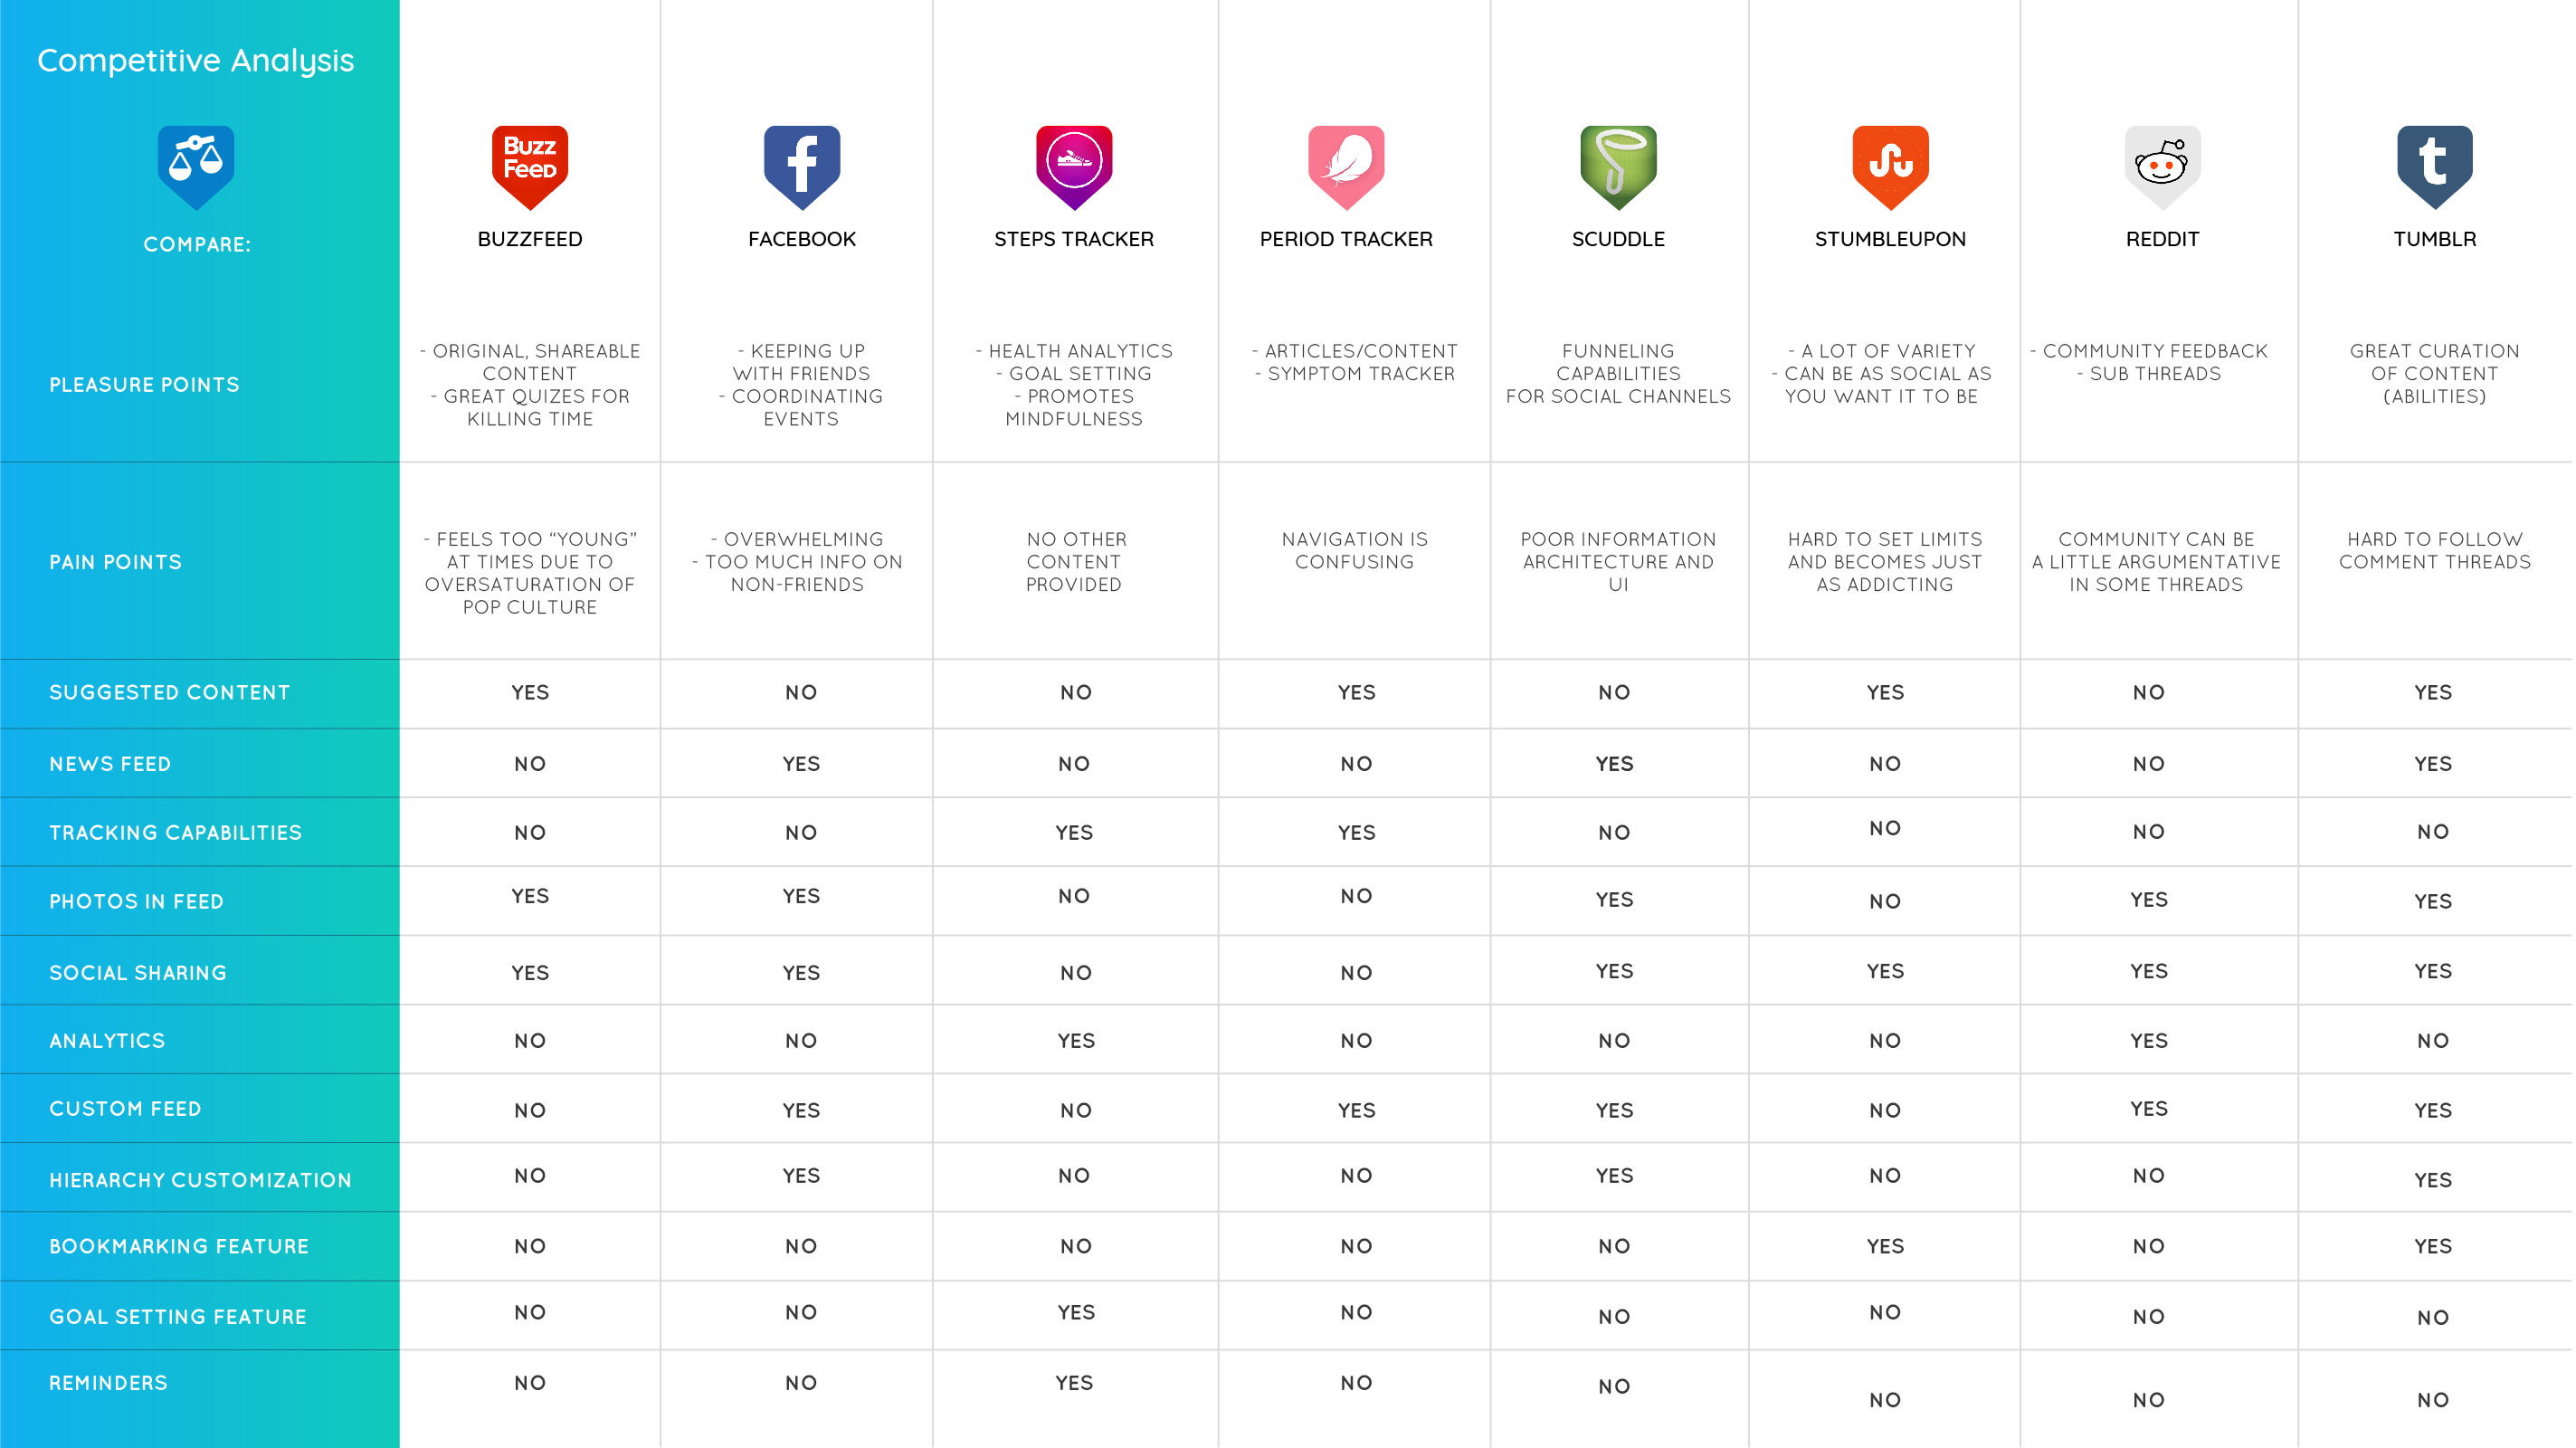
Task: Select the Reddit alien icon
Action: [x=2162, y=165]
